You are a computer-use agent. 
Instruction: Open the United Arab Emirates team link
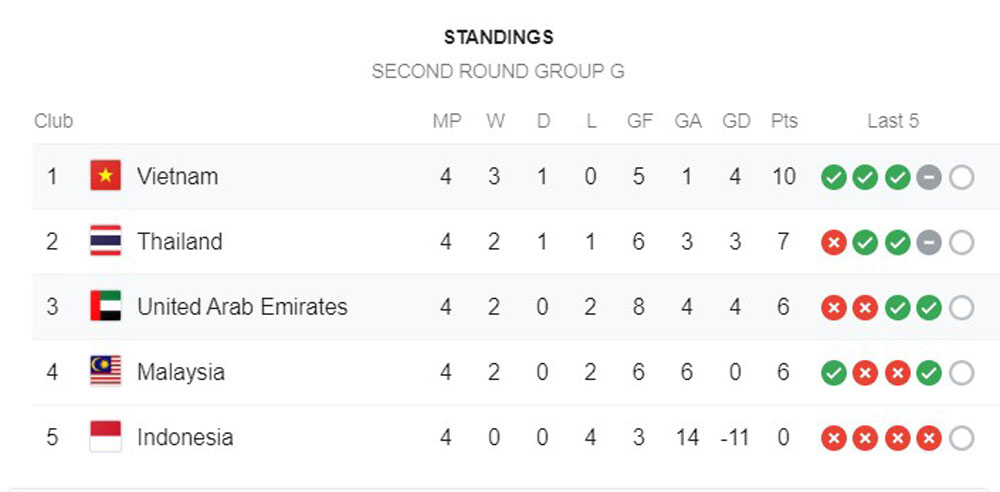click(x=242, y=307)
